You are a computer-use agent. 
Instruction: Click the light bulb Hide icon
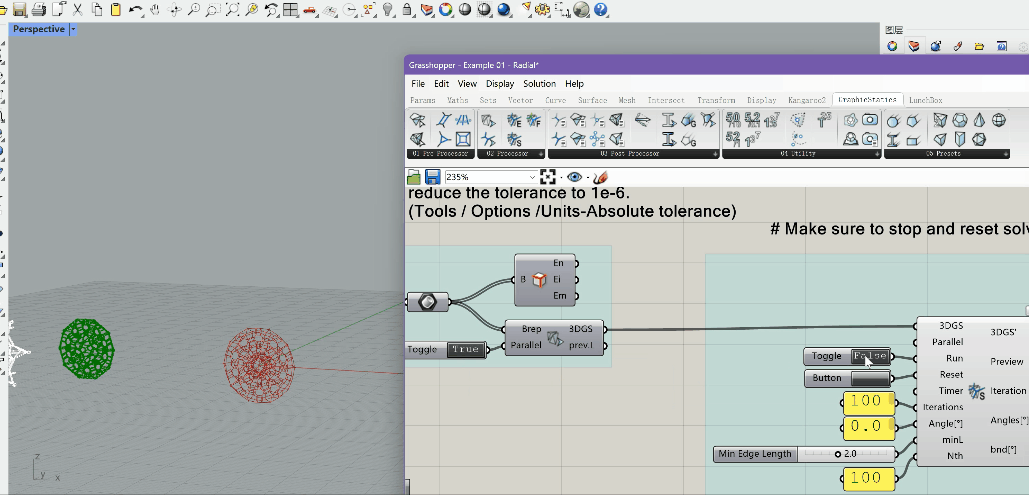pyautogui.click(x=388, y=9)
